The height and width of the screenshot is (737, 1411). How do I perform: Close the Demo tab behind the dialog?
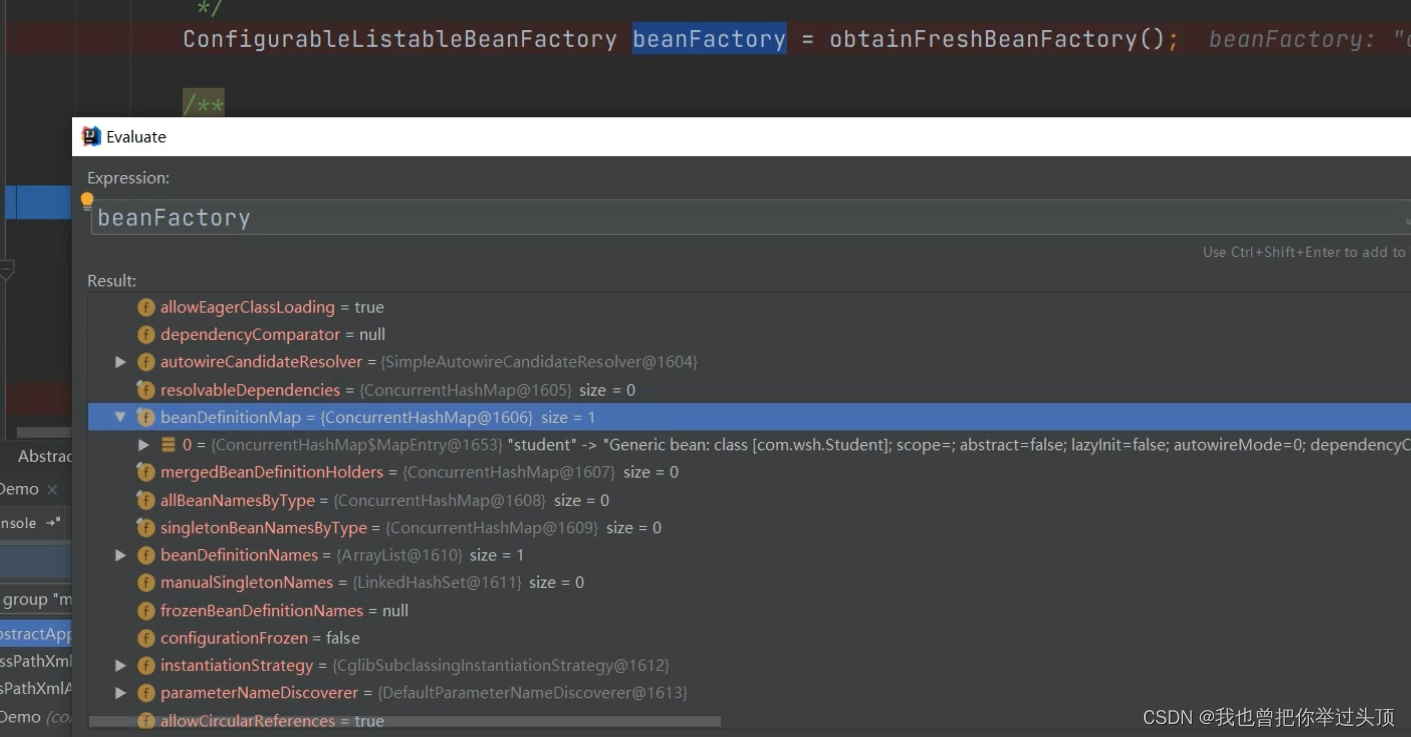[x=53, y=490]
